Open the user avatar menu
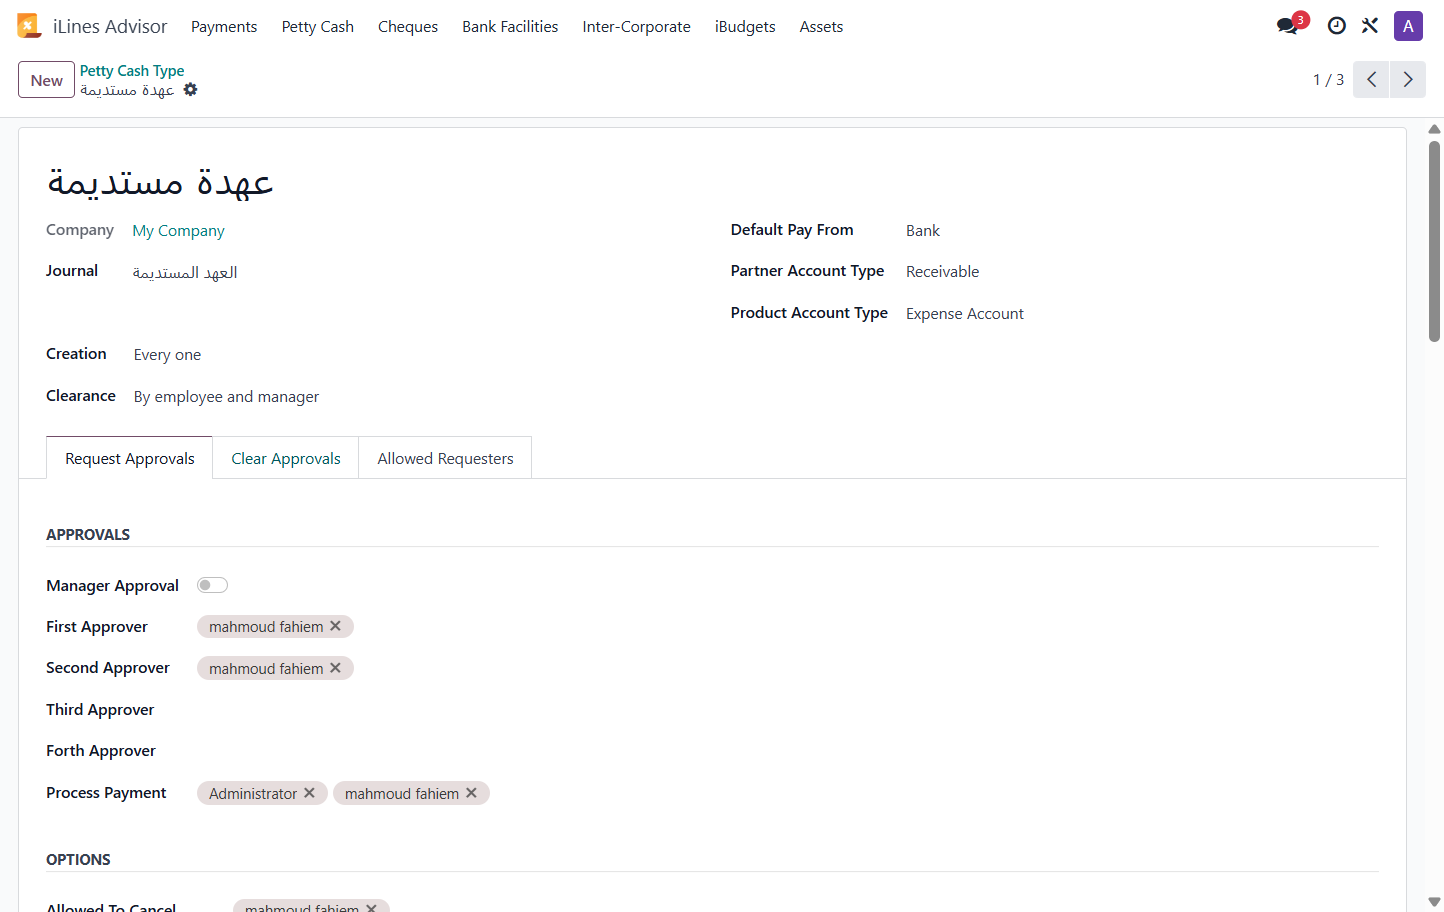1444x912 pixels. pyautogui.click(x=1408, y=26)
